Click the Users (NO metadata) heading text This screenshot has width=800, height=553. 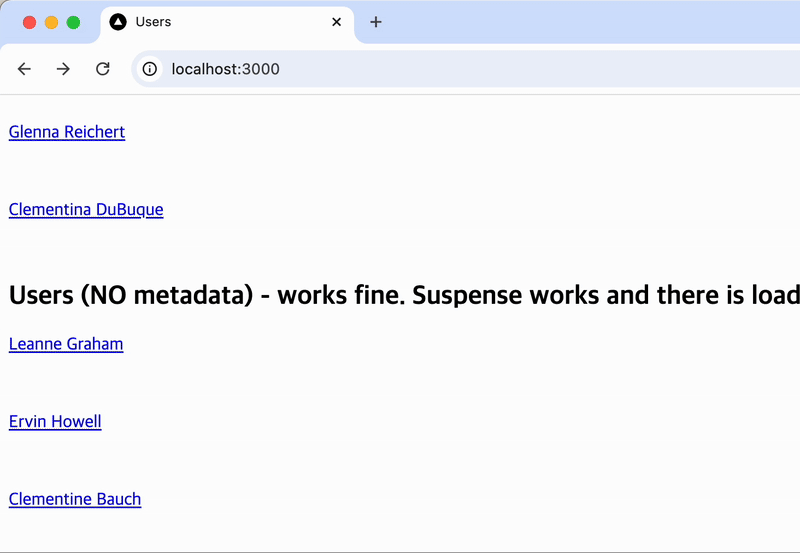(405, 295)
